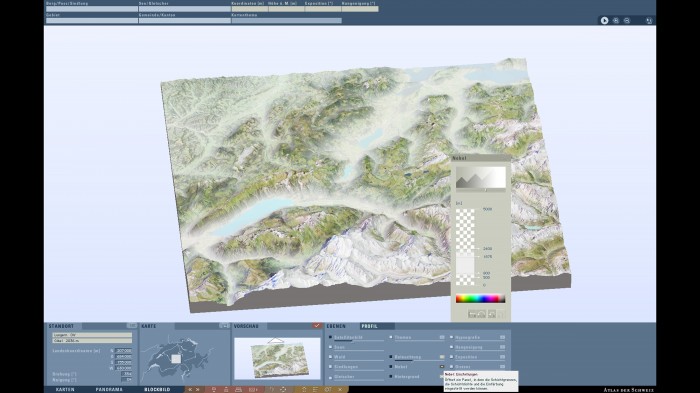The image size is (700, 393).
Task: Click the third button at the Nebel panel bottom
Action: click(x=492, y=314)
